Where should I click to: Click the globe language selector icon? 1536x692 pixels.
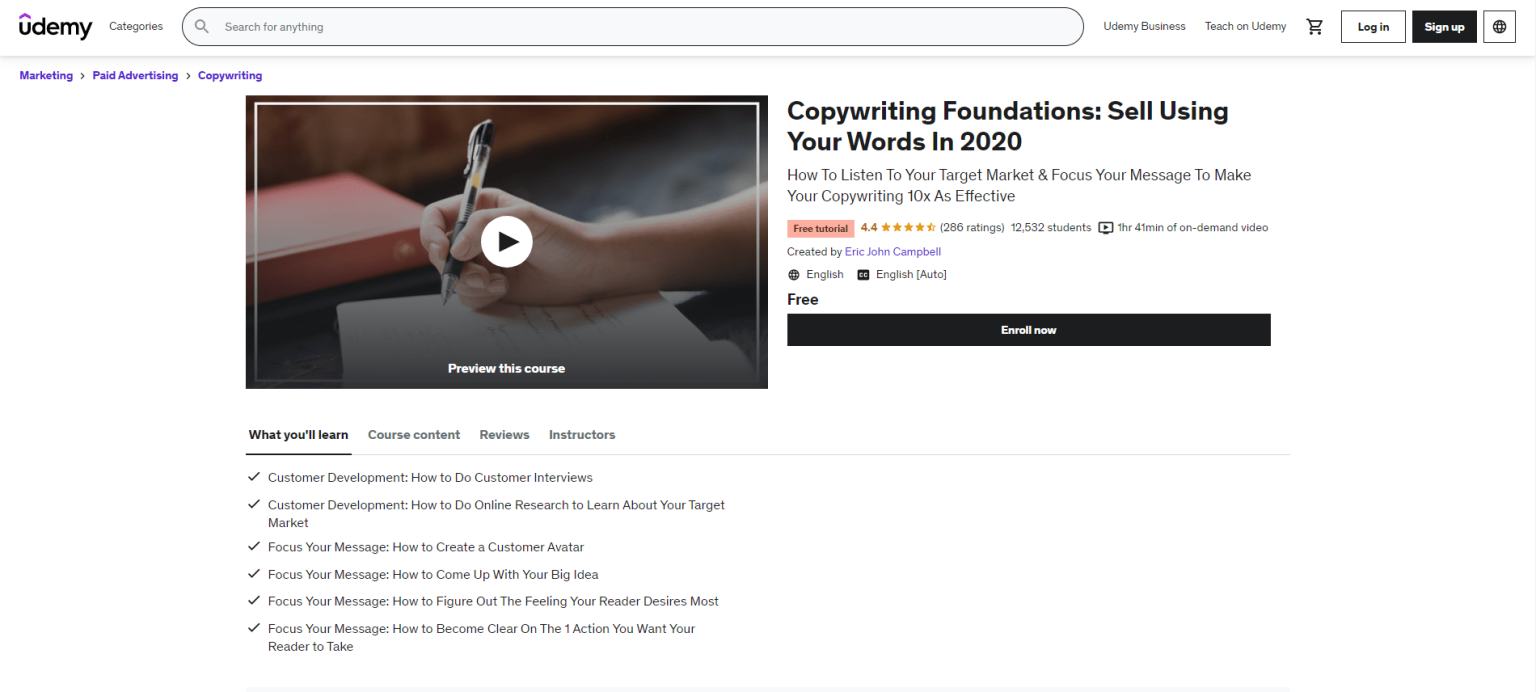(1499, 26)
